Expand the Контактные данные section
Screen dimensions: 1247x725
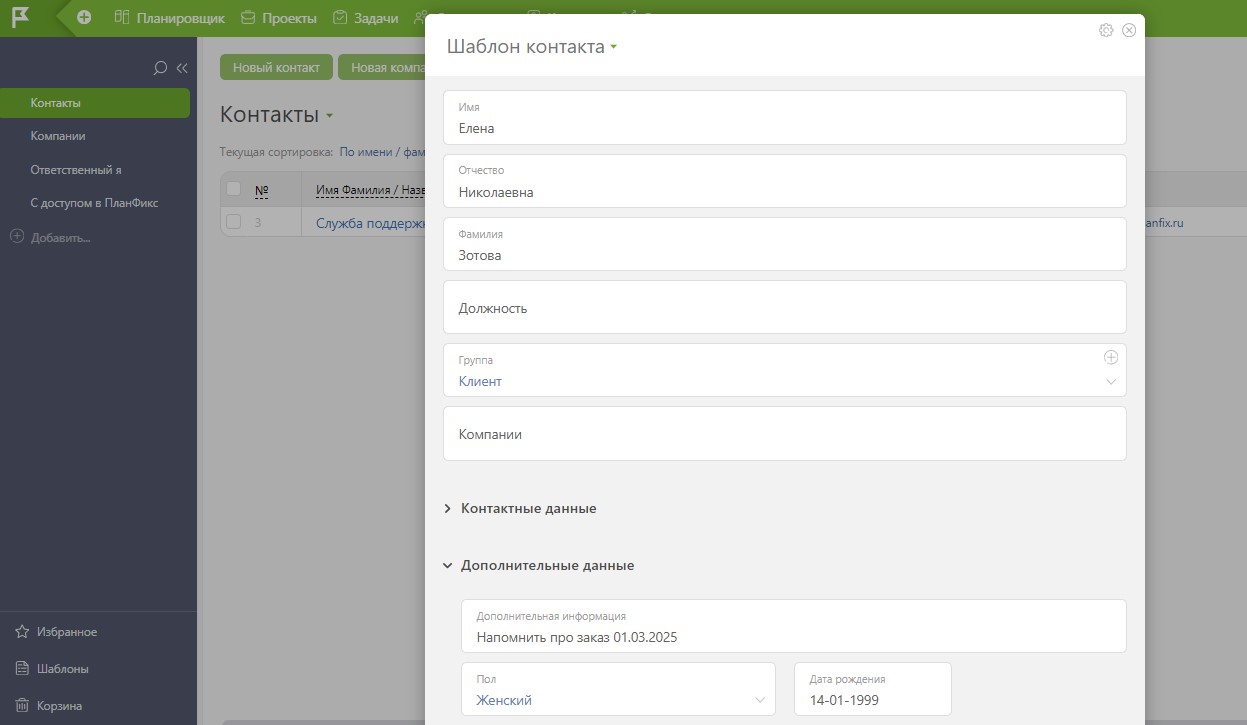[x=447, y=509]
